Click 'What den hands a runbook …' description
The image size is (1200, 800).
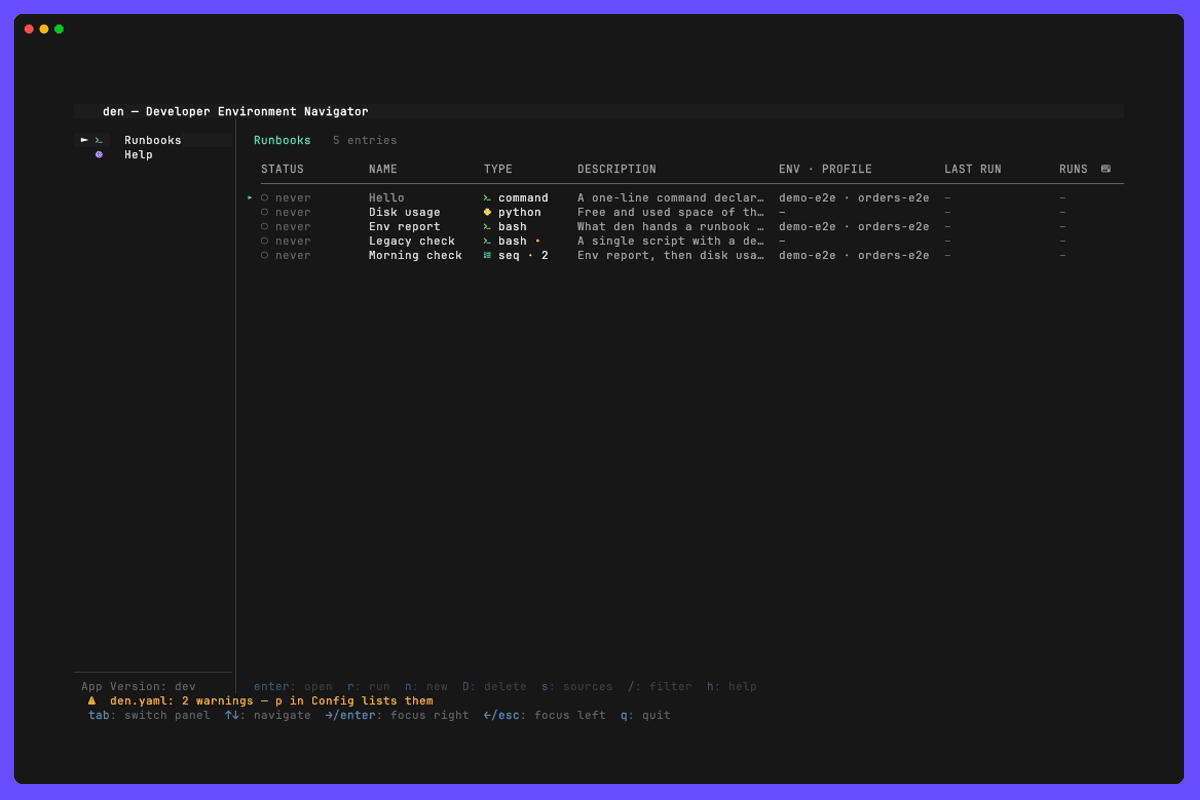671,227
